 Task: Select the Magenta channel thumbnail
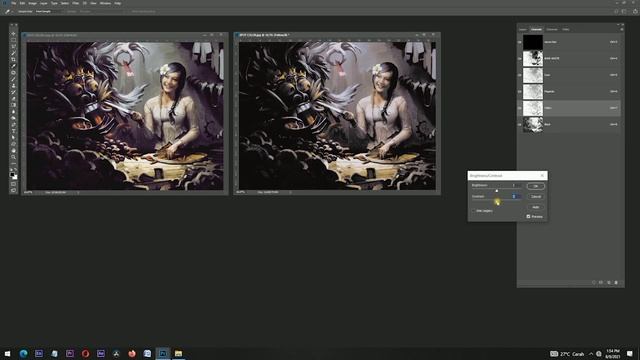(x=533, y=91)
